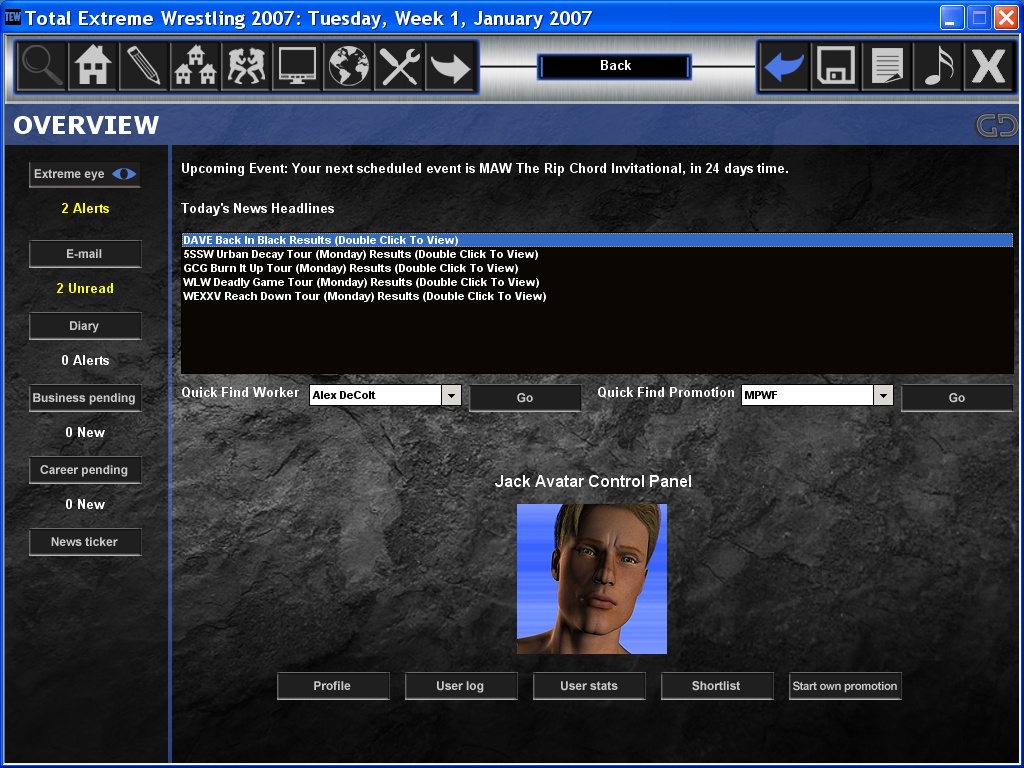The image size is (1024, 768).
Task: Select the GCG Burn It Up Tour headline
Action: [350, 268]
